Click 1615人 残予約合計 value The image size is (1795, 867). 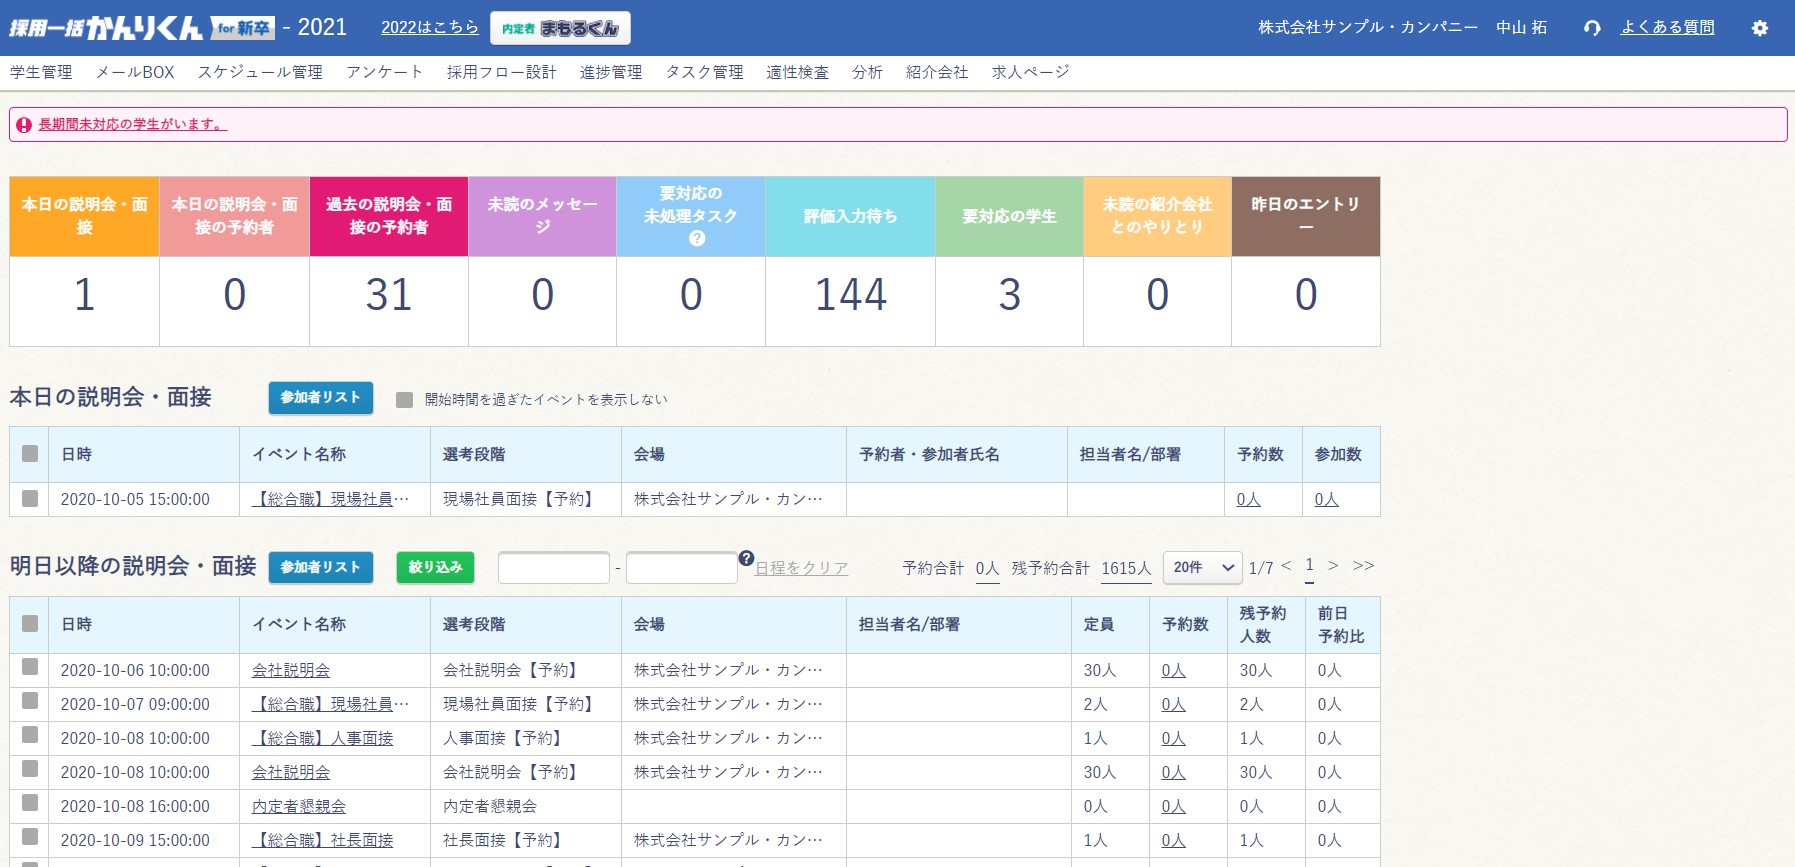1126,568
